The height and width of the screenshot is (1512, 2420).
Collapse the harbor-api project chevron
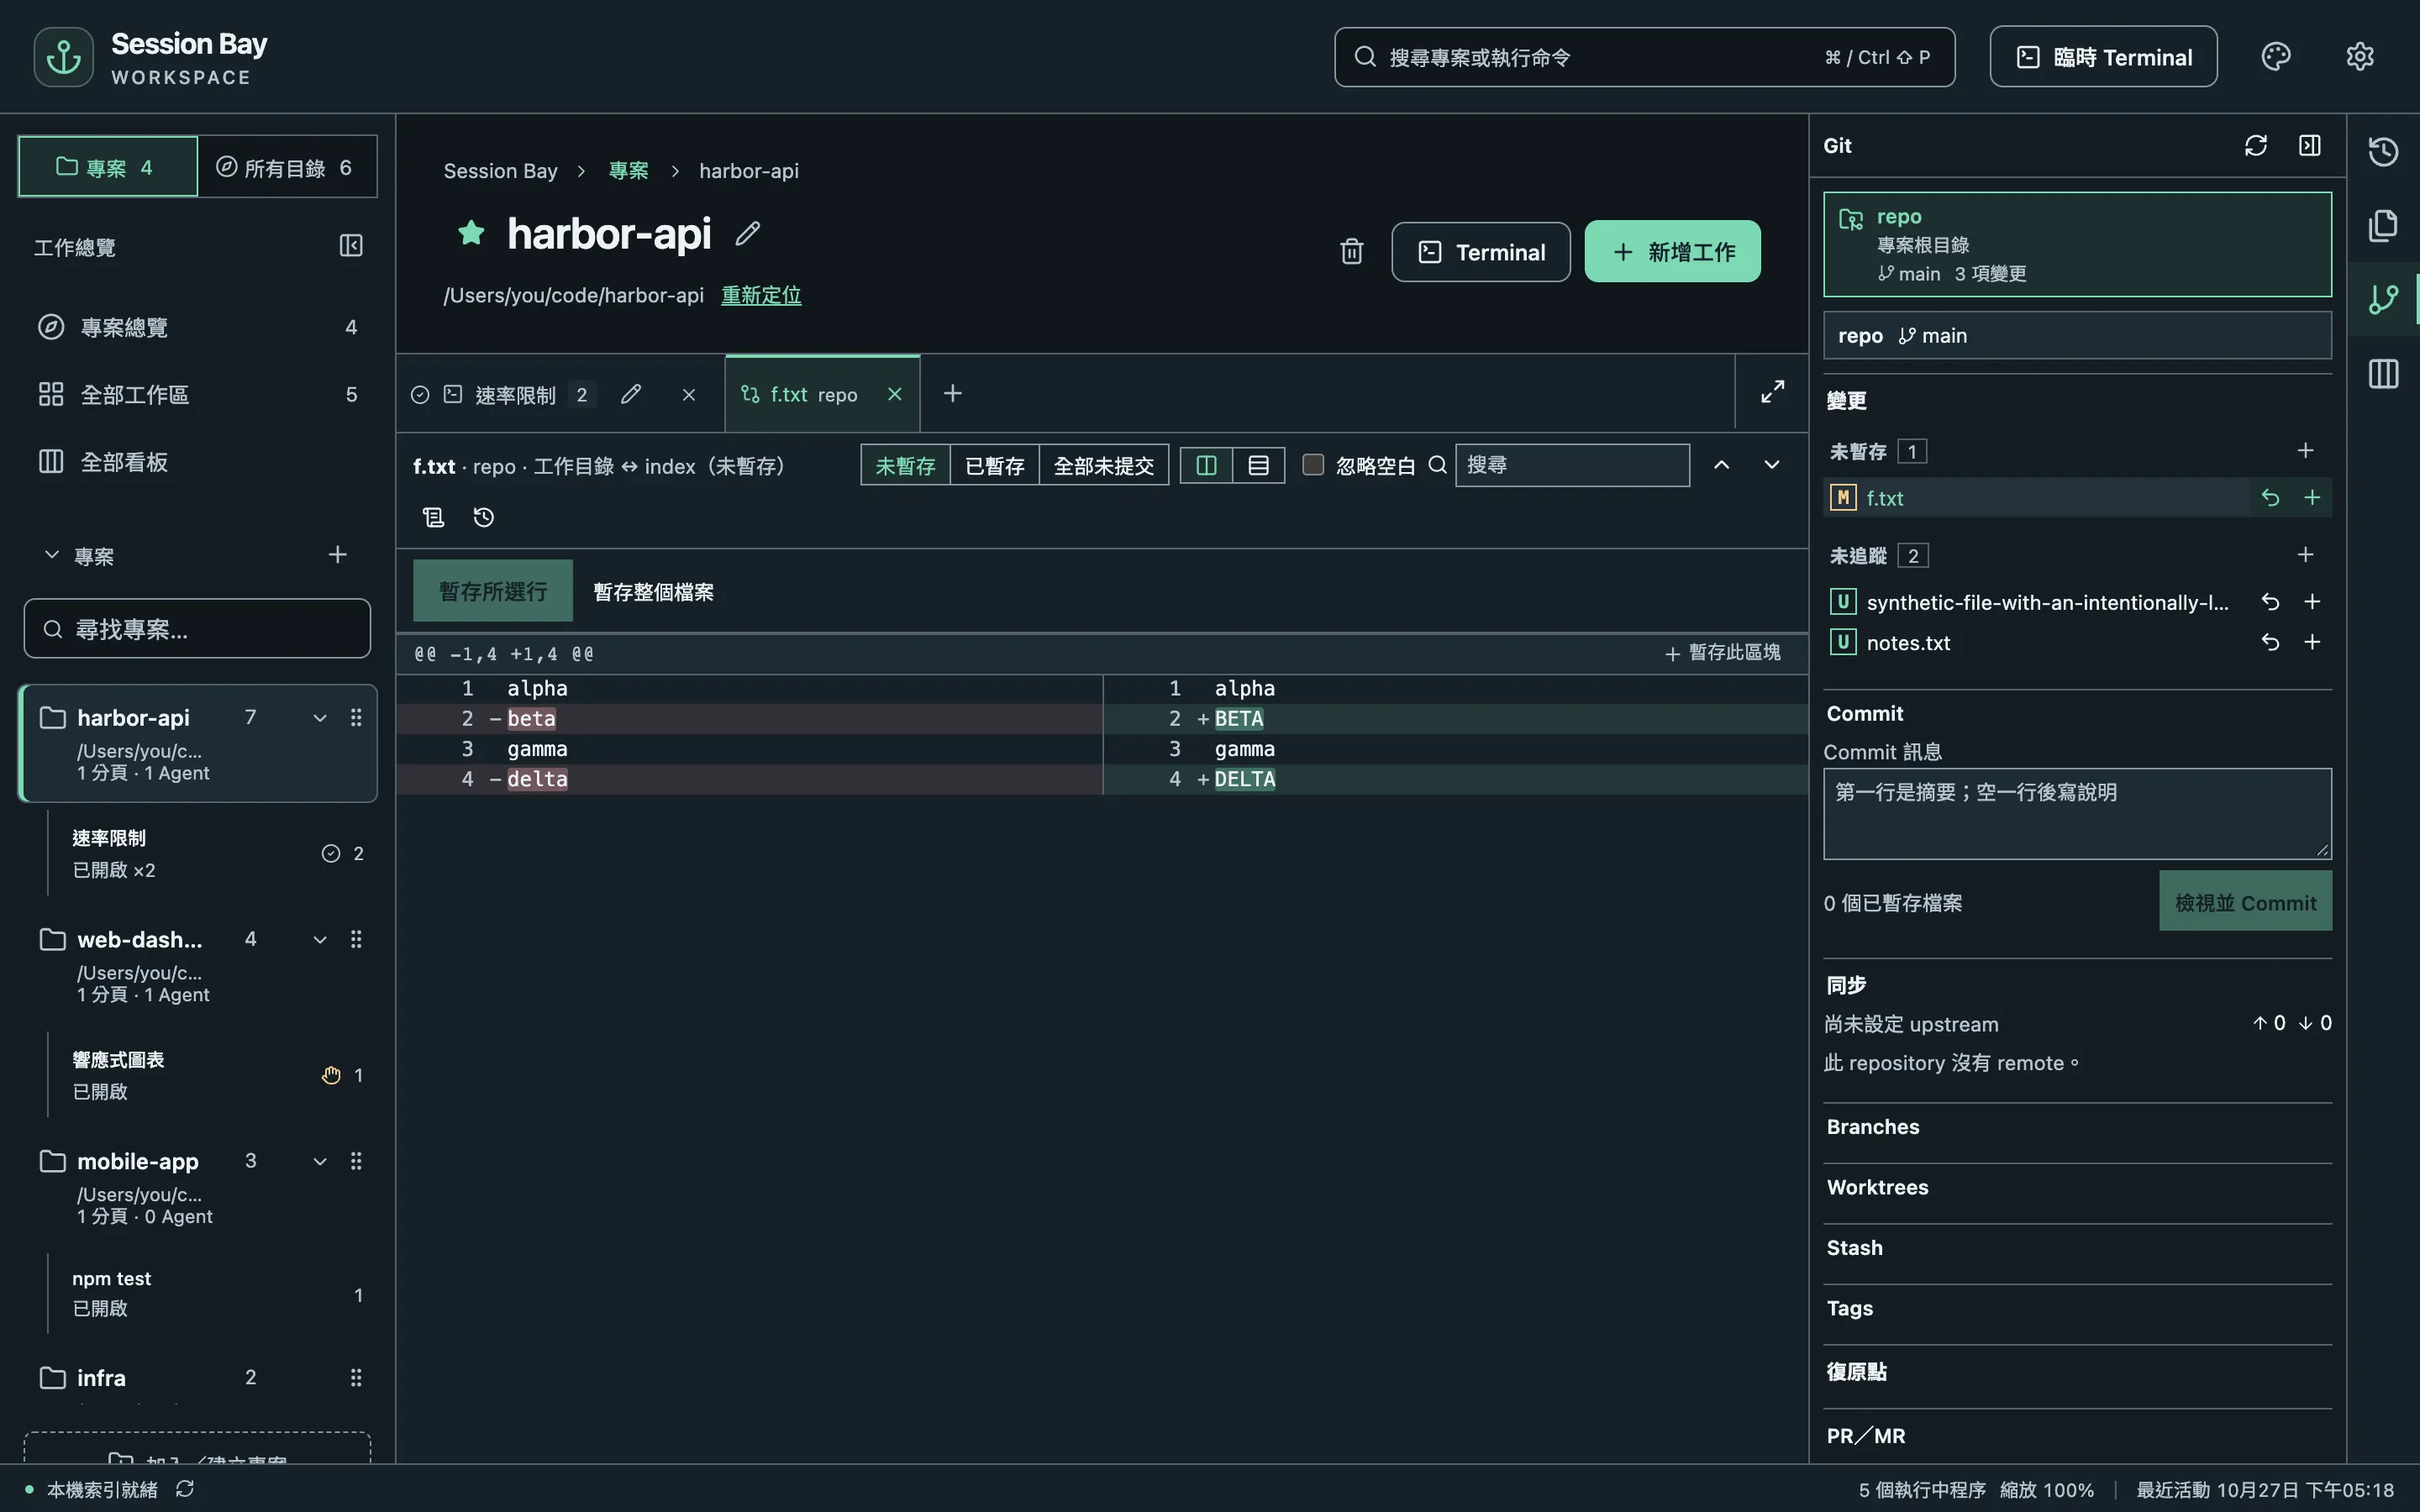tap(320, 718)
